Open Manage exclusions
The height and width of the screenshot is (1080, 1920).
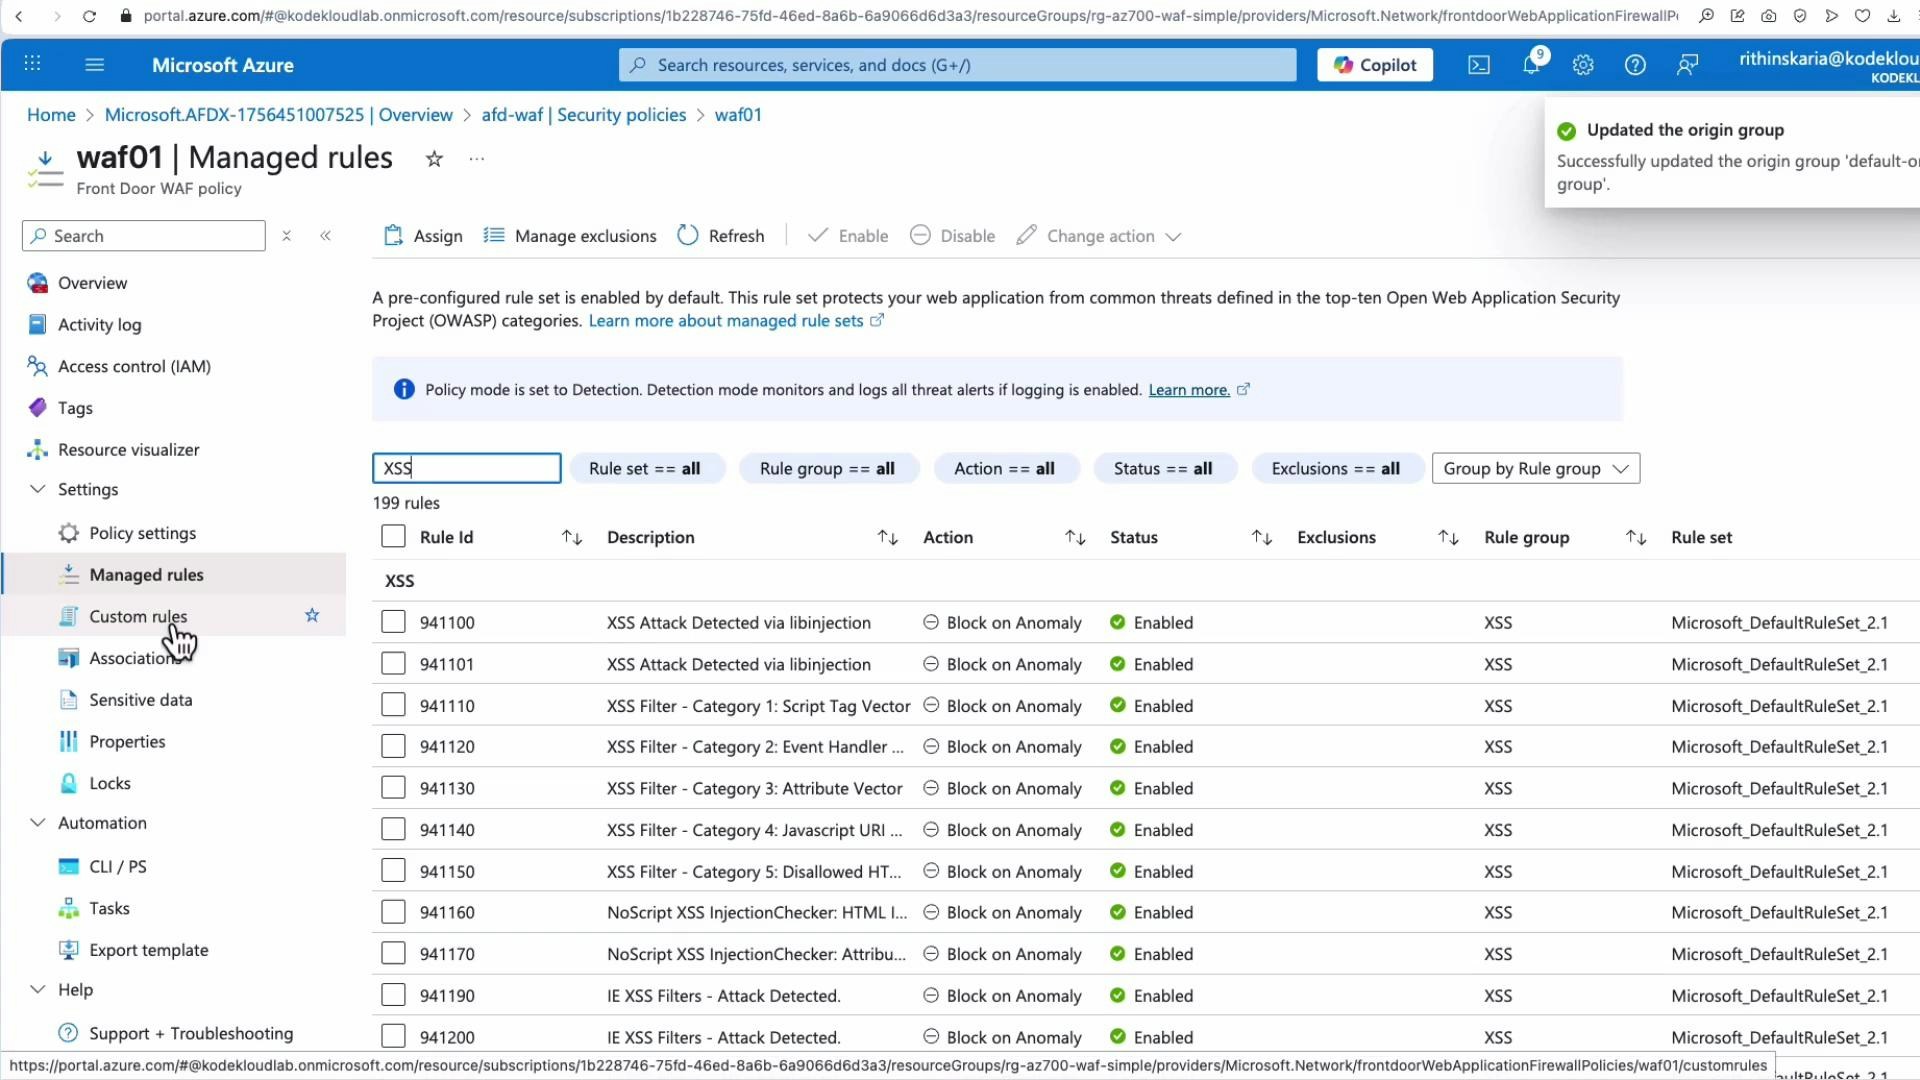(x=570, y=236)
